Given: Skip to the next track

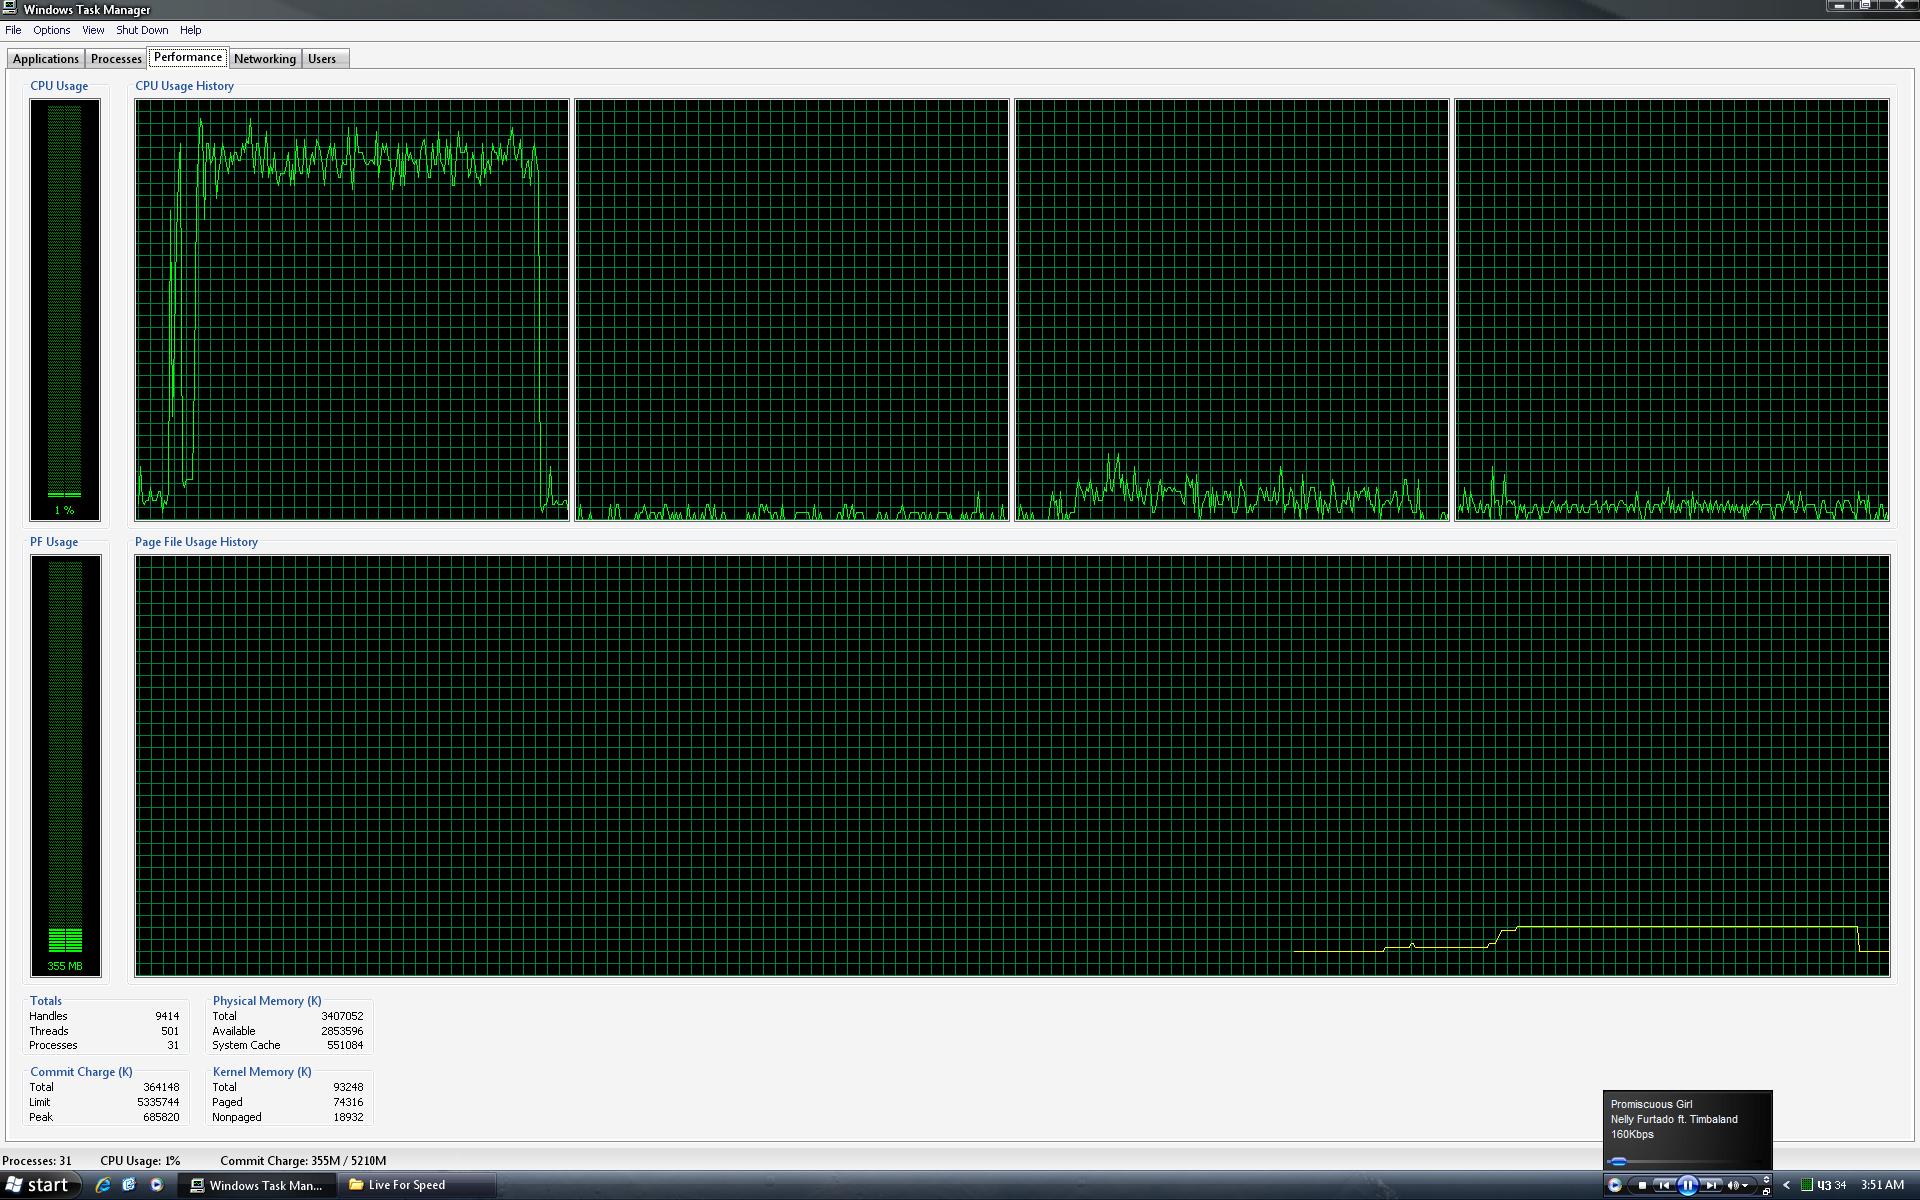Looking at the screenshot, I should [1712, 1186].
